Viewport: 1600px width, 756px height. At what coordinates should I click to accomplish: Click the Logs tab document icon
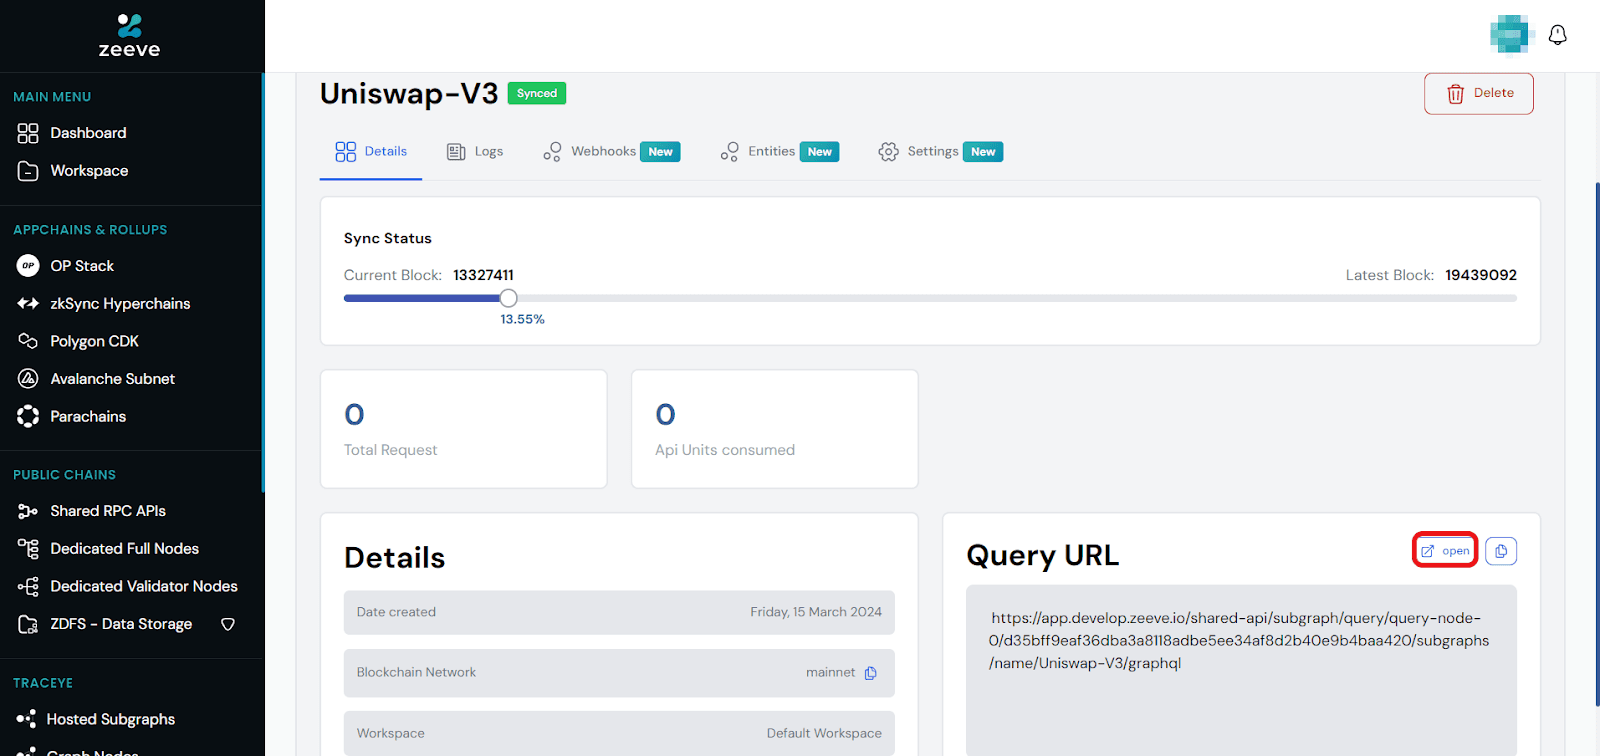click(x=456, y=152)
